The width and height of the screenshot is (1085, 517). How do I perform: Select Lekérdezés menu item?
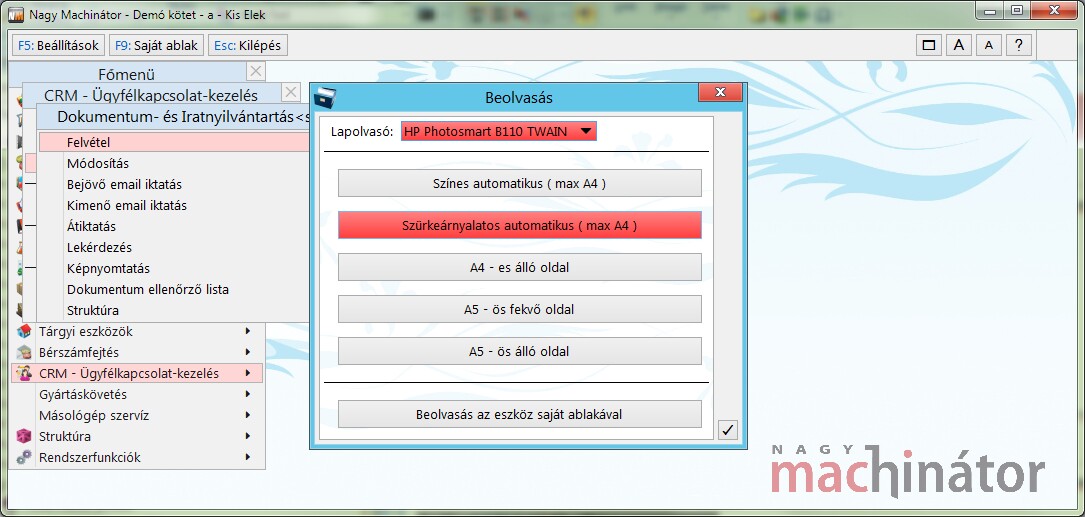[174, 247]
